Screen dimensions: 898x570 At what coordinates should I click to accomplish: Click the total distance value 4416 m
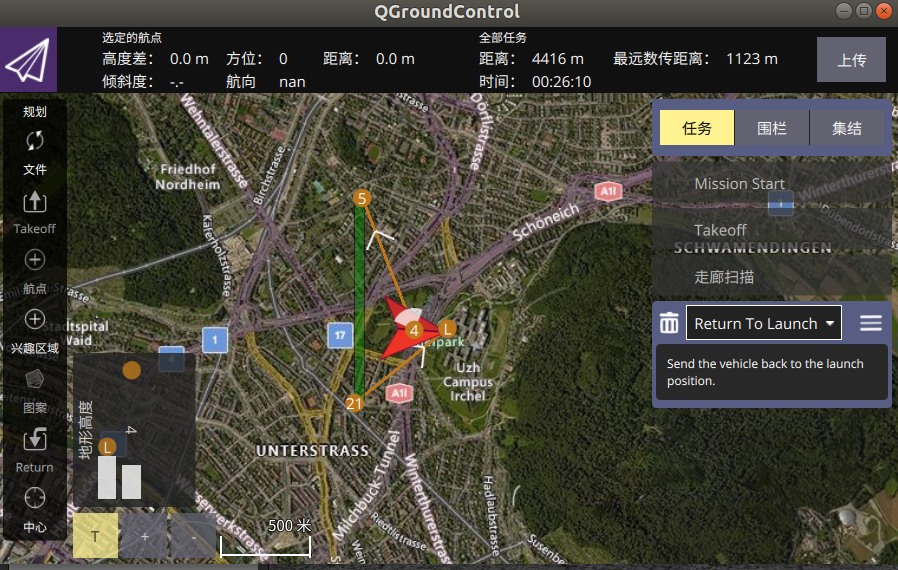[x=558, y=59]
